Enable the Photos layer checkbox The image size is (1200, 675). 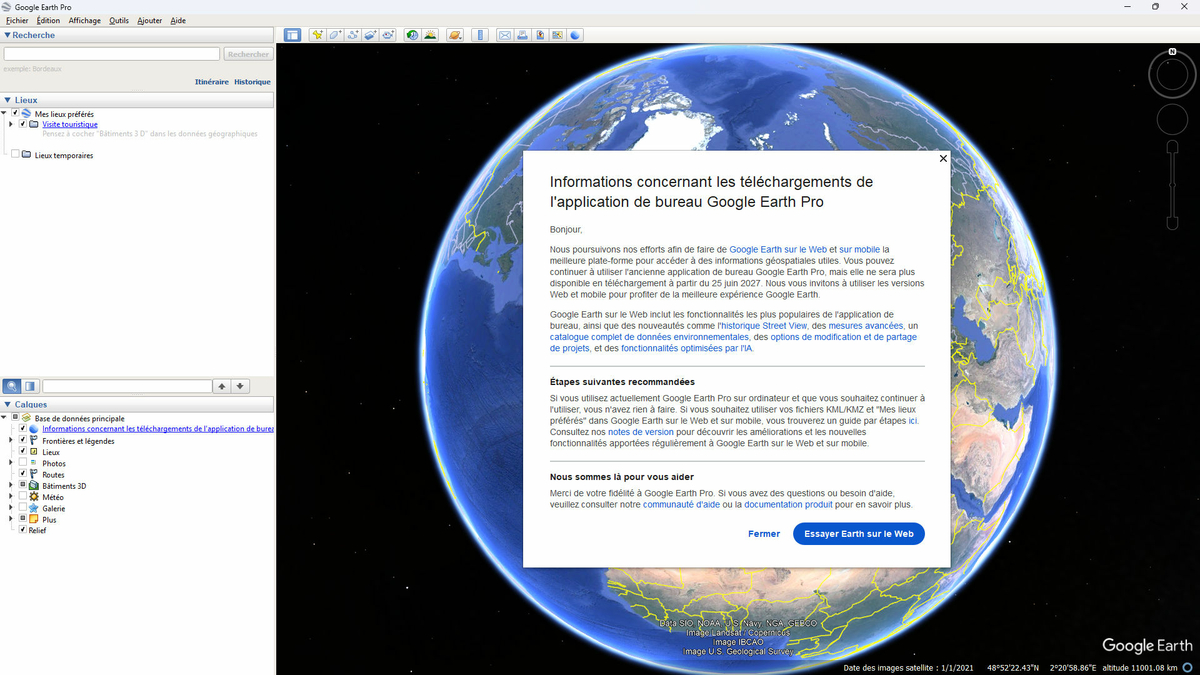click(23, 463)
